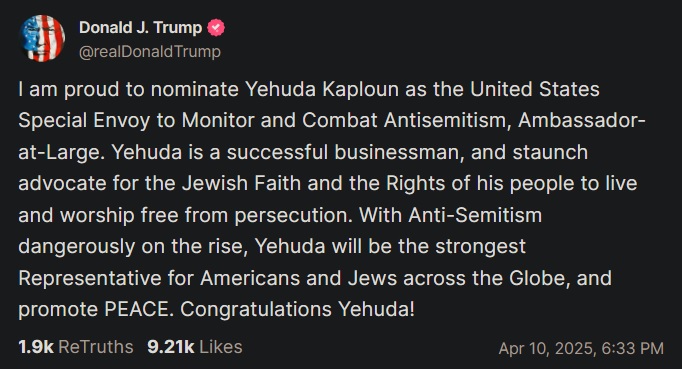
Task: Select the name Yehuda Kaploun in post
Action: (x=322, y=89)
